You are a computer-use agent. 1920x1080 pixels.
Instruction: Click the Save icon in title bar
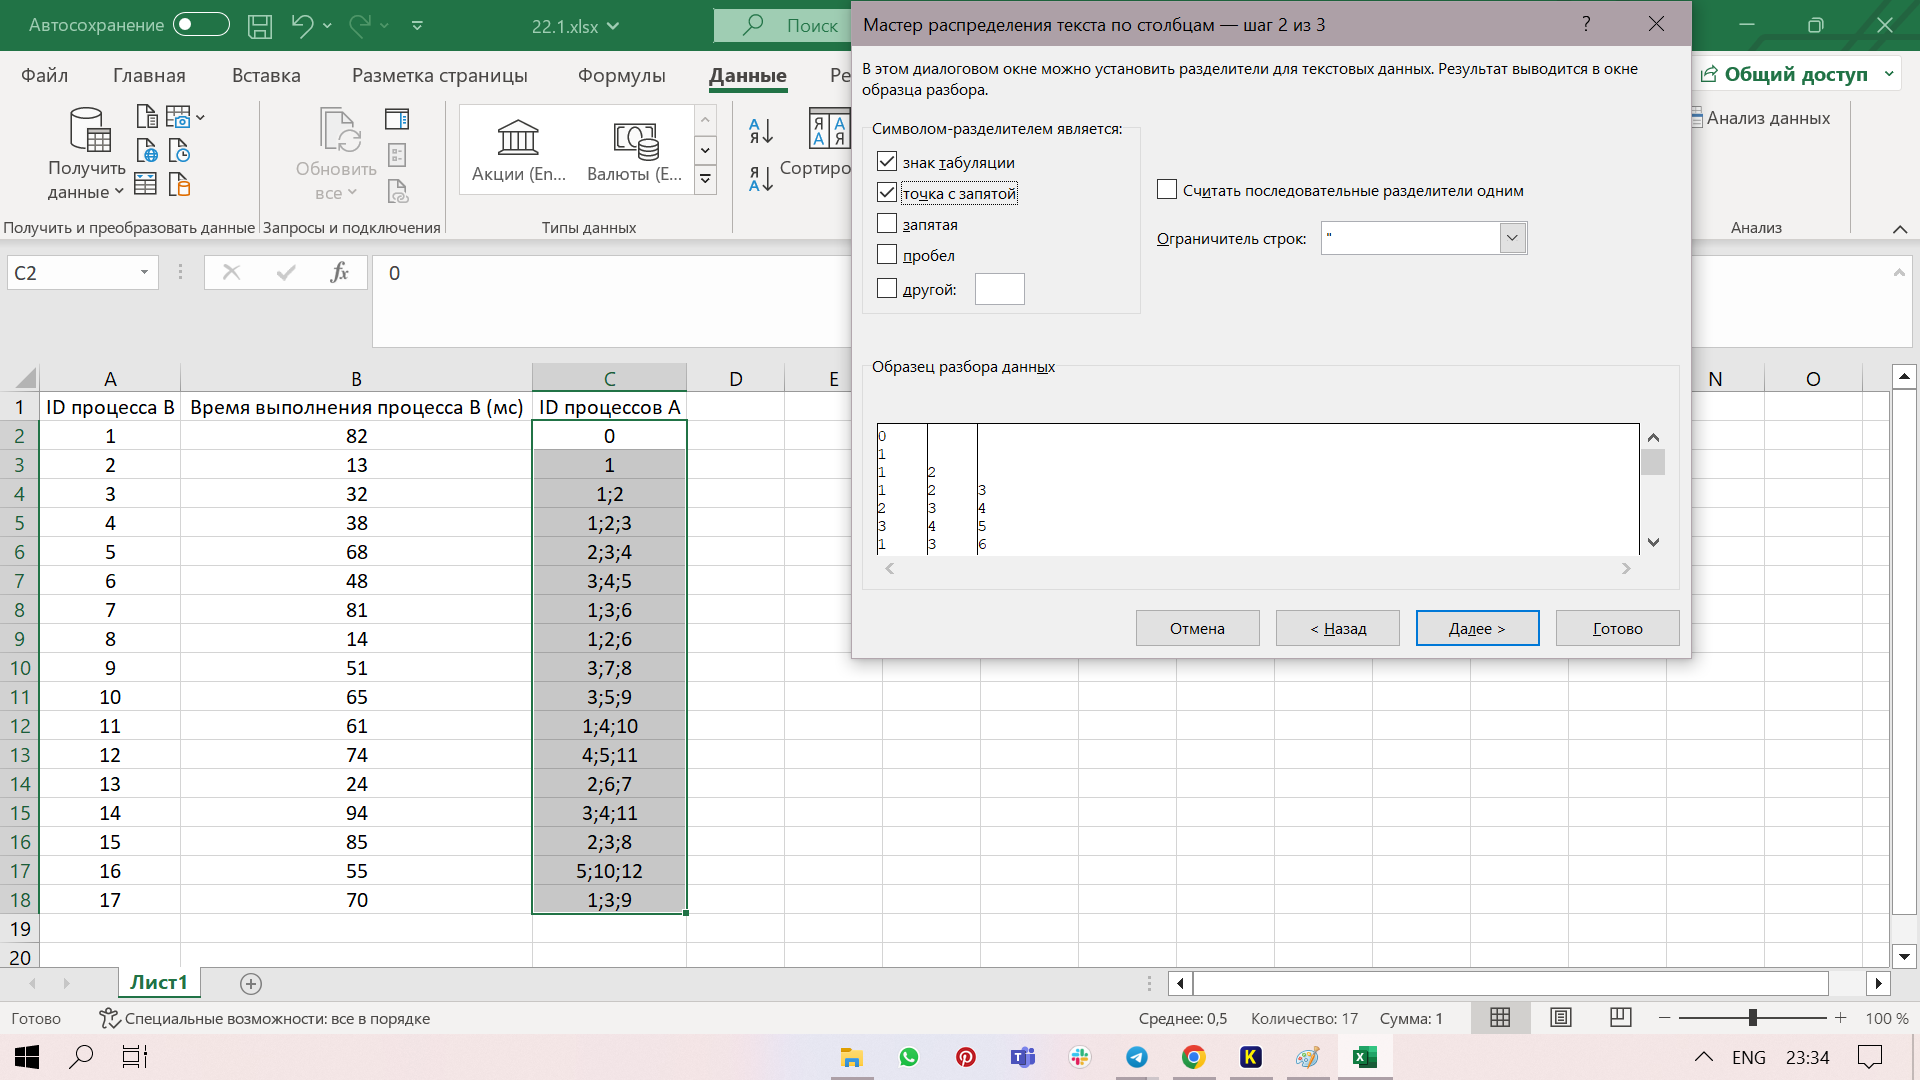(260, 26)
